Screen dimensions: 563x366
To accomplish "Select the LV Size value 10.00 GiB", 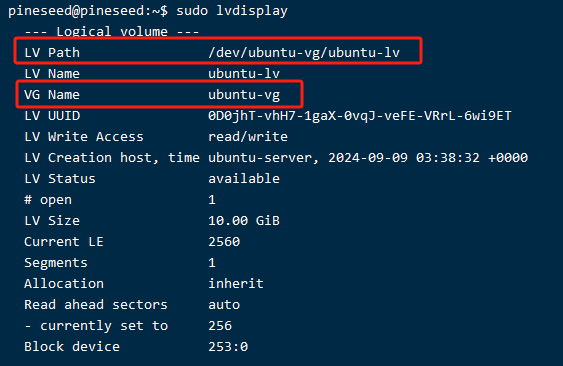I will (244, 221).
